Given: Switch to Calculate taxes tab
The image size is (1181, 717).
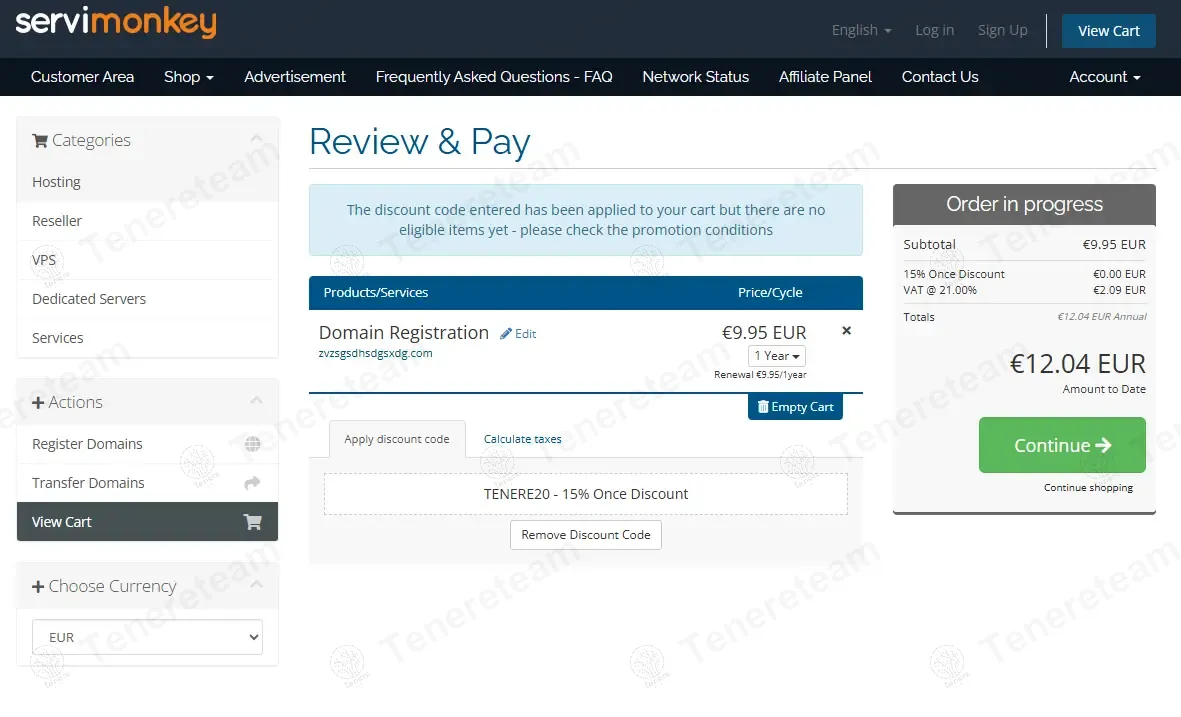Looking at the screenshot, I should pos(522,439).
